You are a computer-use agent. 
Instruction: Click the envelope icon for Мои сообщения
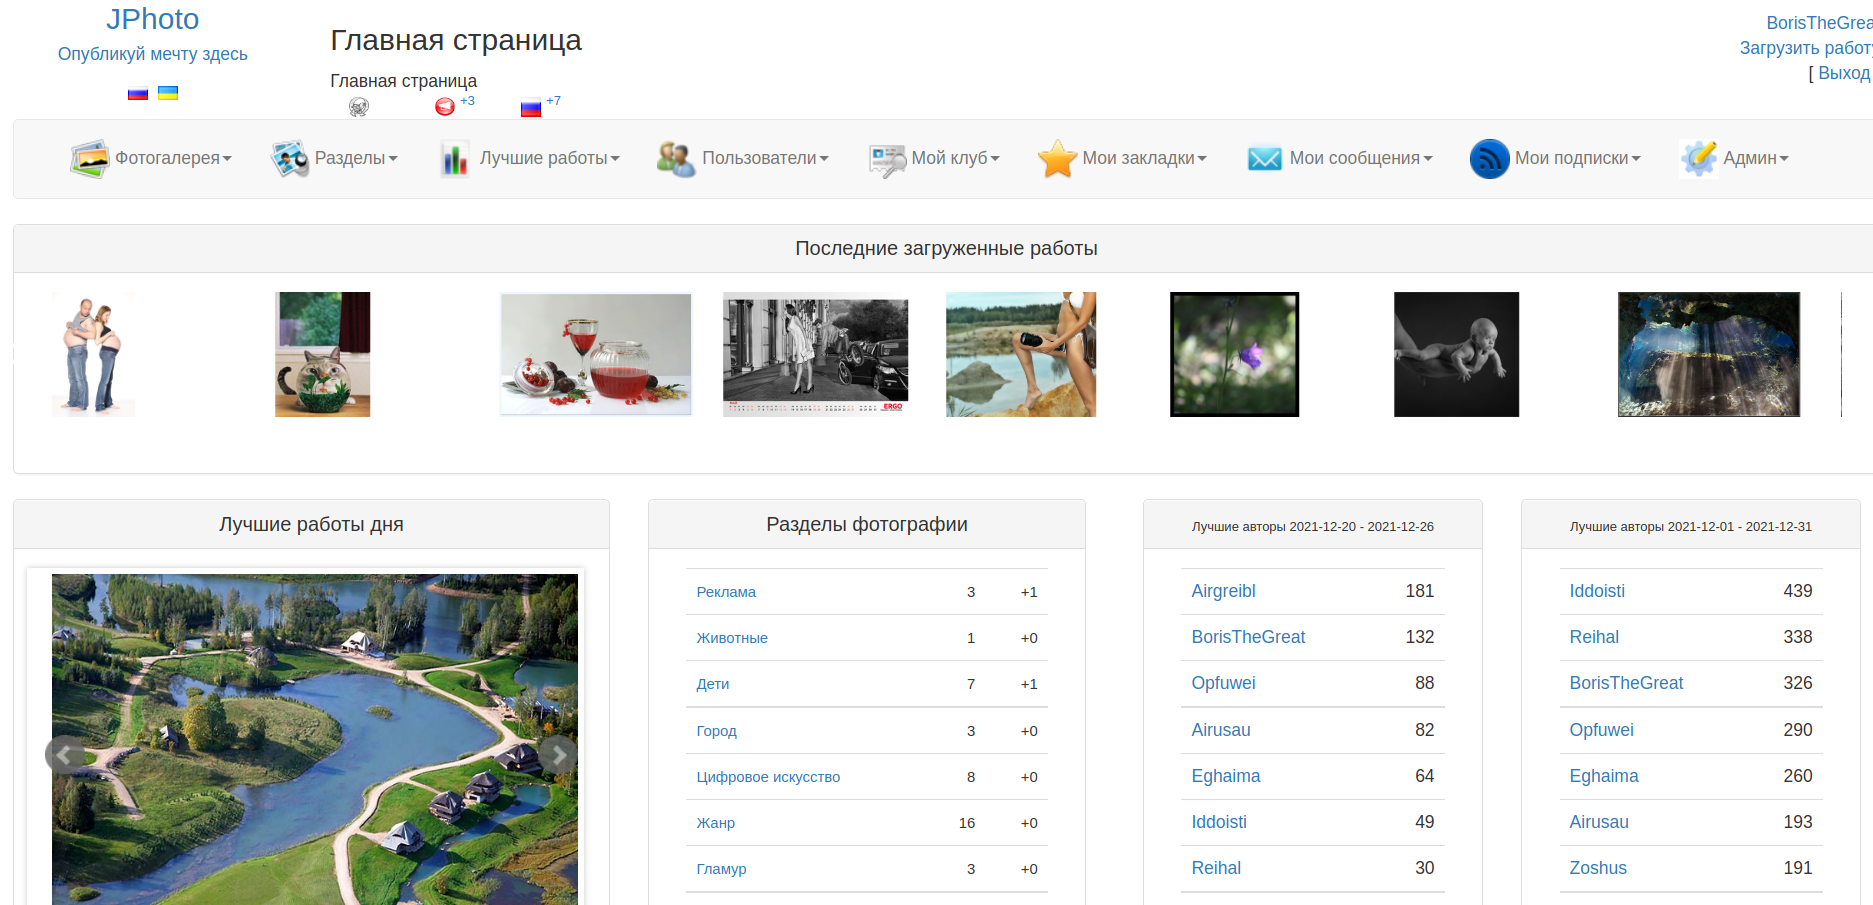pos(1264,158)
